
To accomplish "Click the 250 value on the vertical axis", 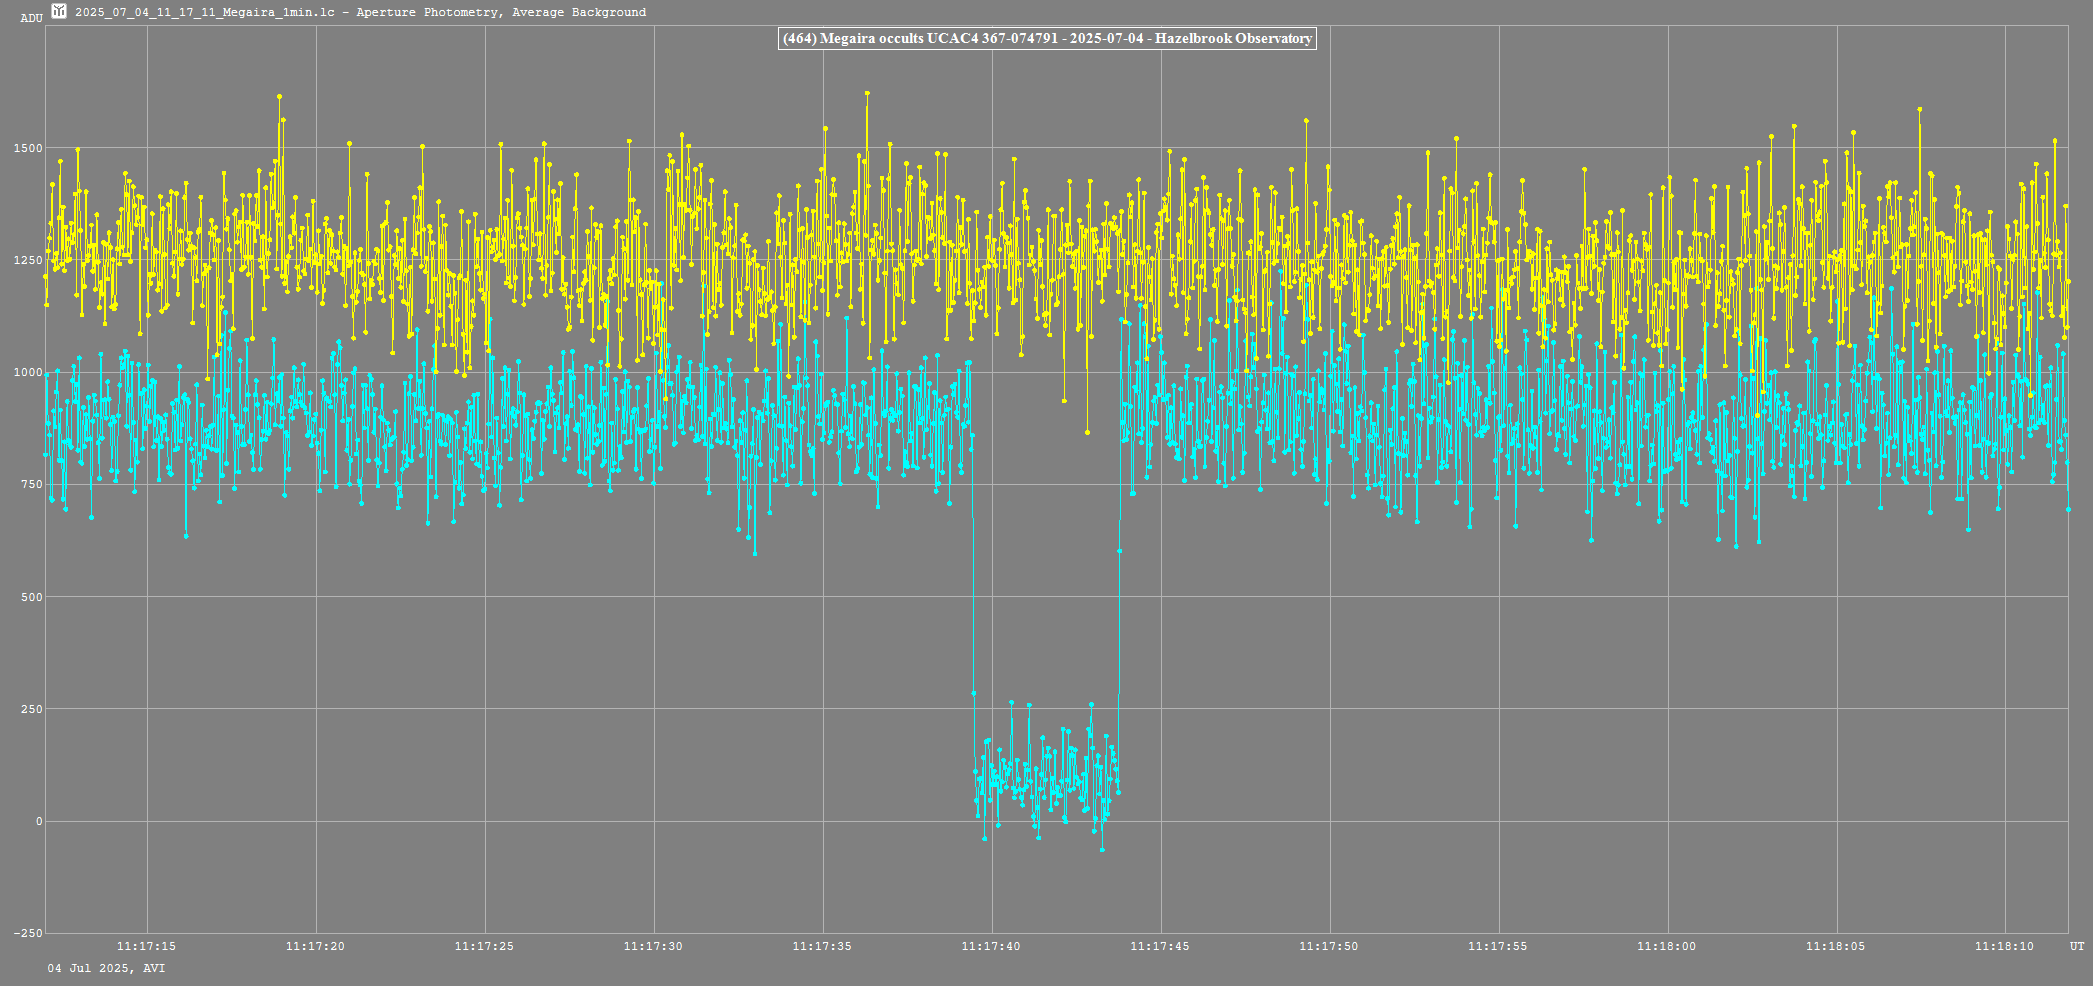I will 32,709.
